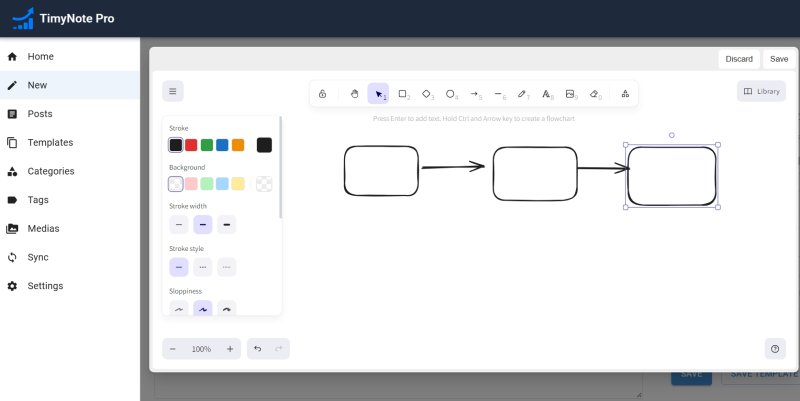Pick the red stroke color swatch
Screen dimensions: 800x401
tap(191, 145)
